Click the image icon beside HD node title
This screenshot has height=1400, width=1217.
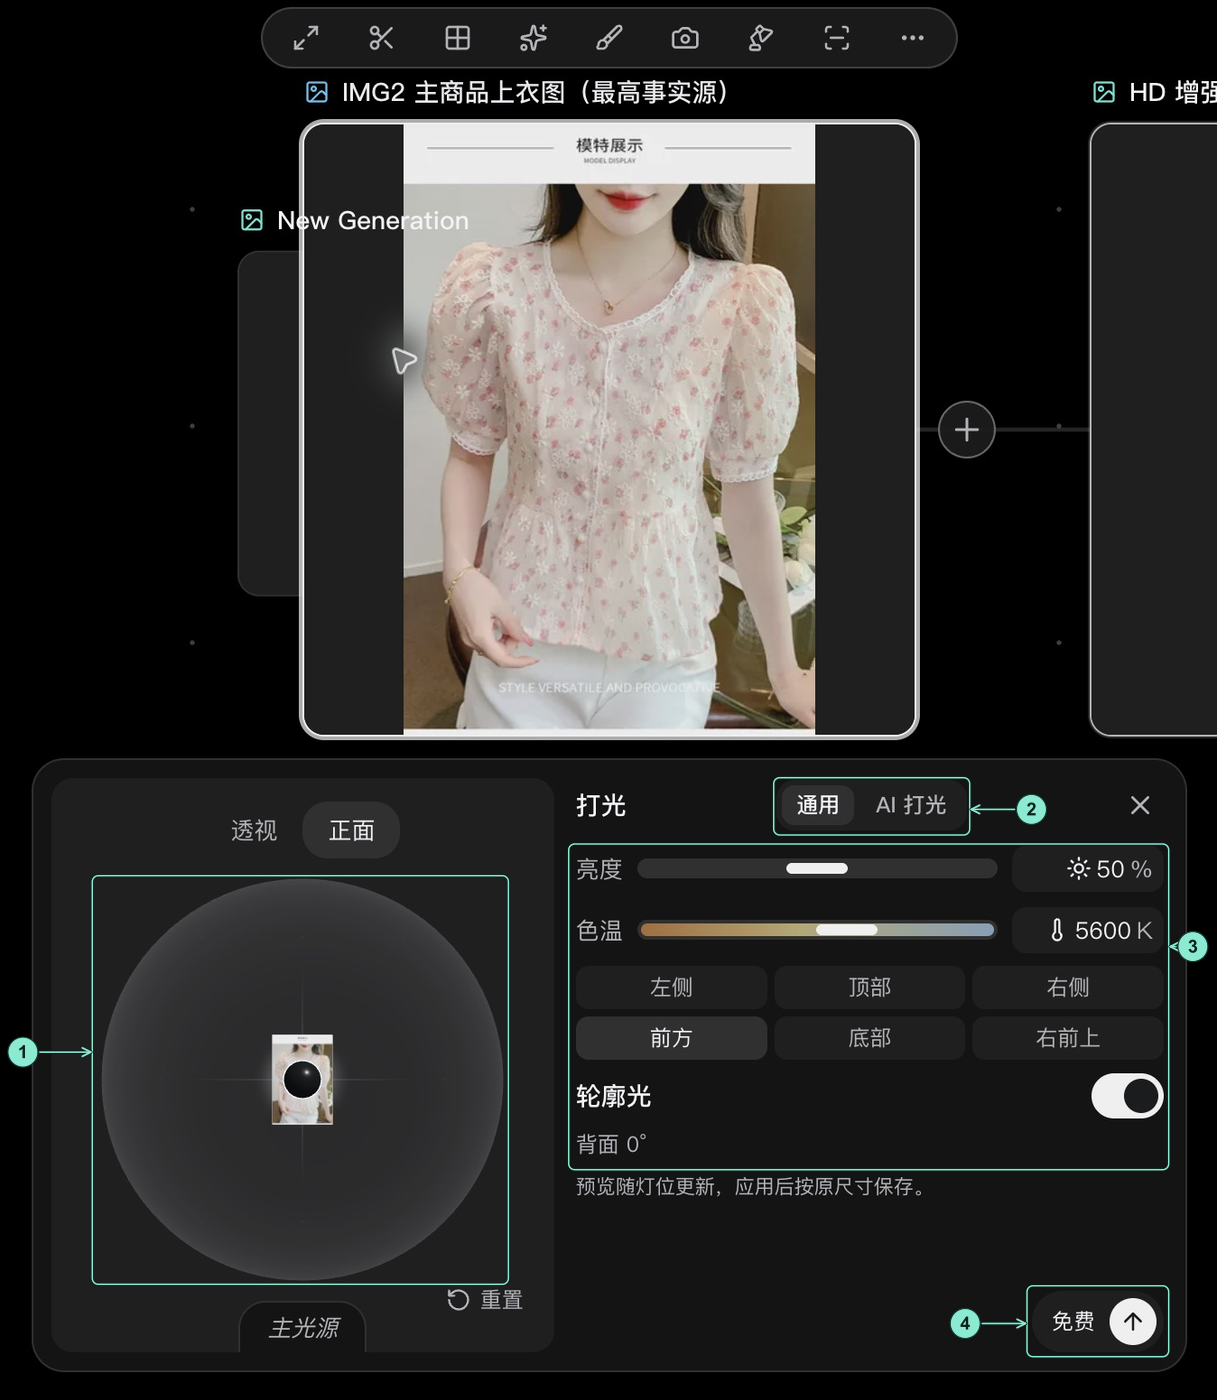[1104, 92]
